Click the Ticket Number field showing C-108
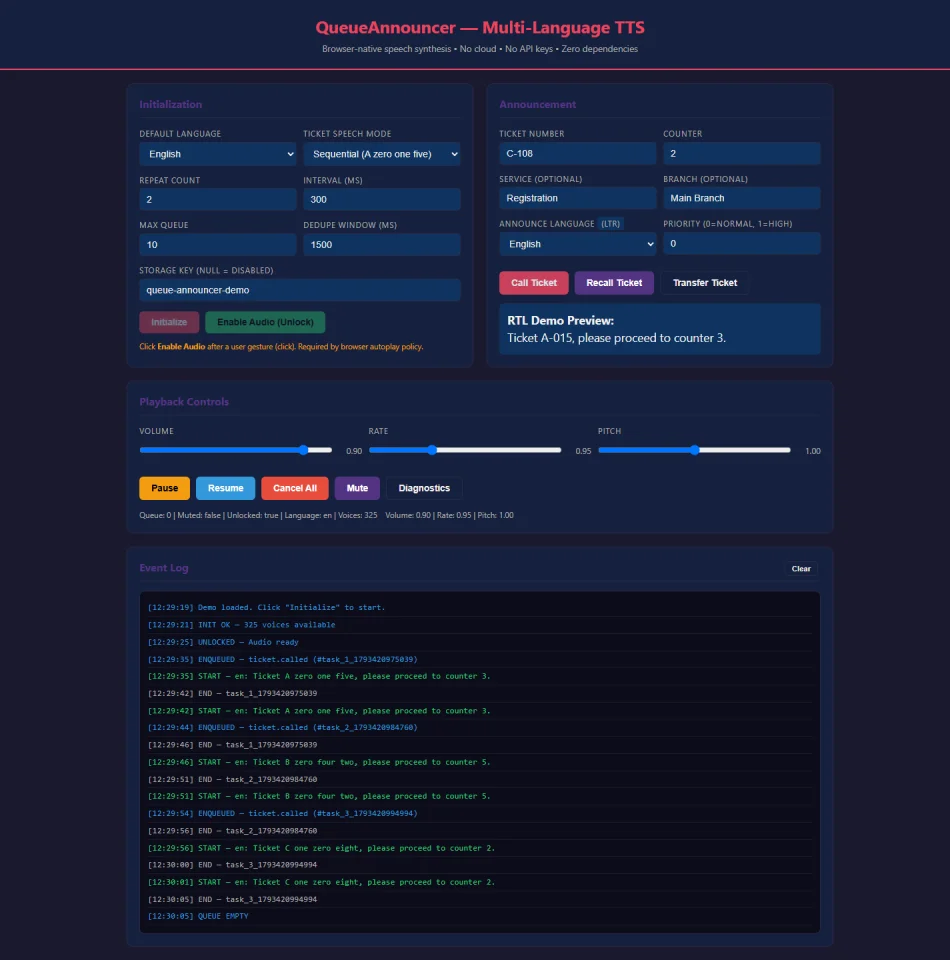 (577, 153)
